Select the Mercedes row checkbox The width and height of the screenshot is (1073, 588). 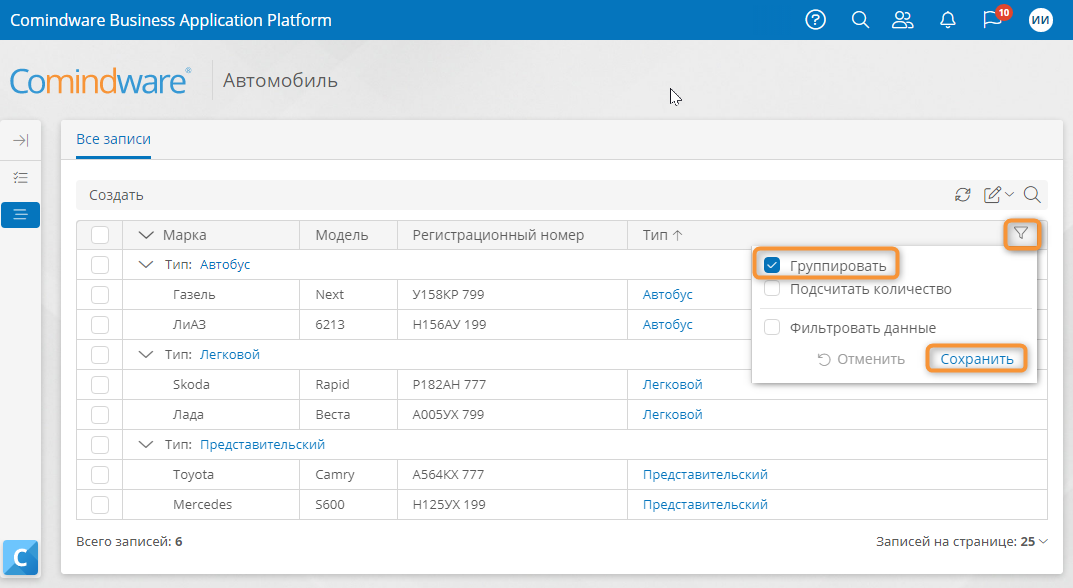coord(100,504)
